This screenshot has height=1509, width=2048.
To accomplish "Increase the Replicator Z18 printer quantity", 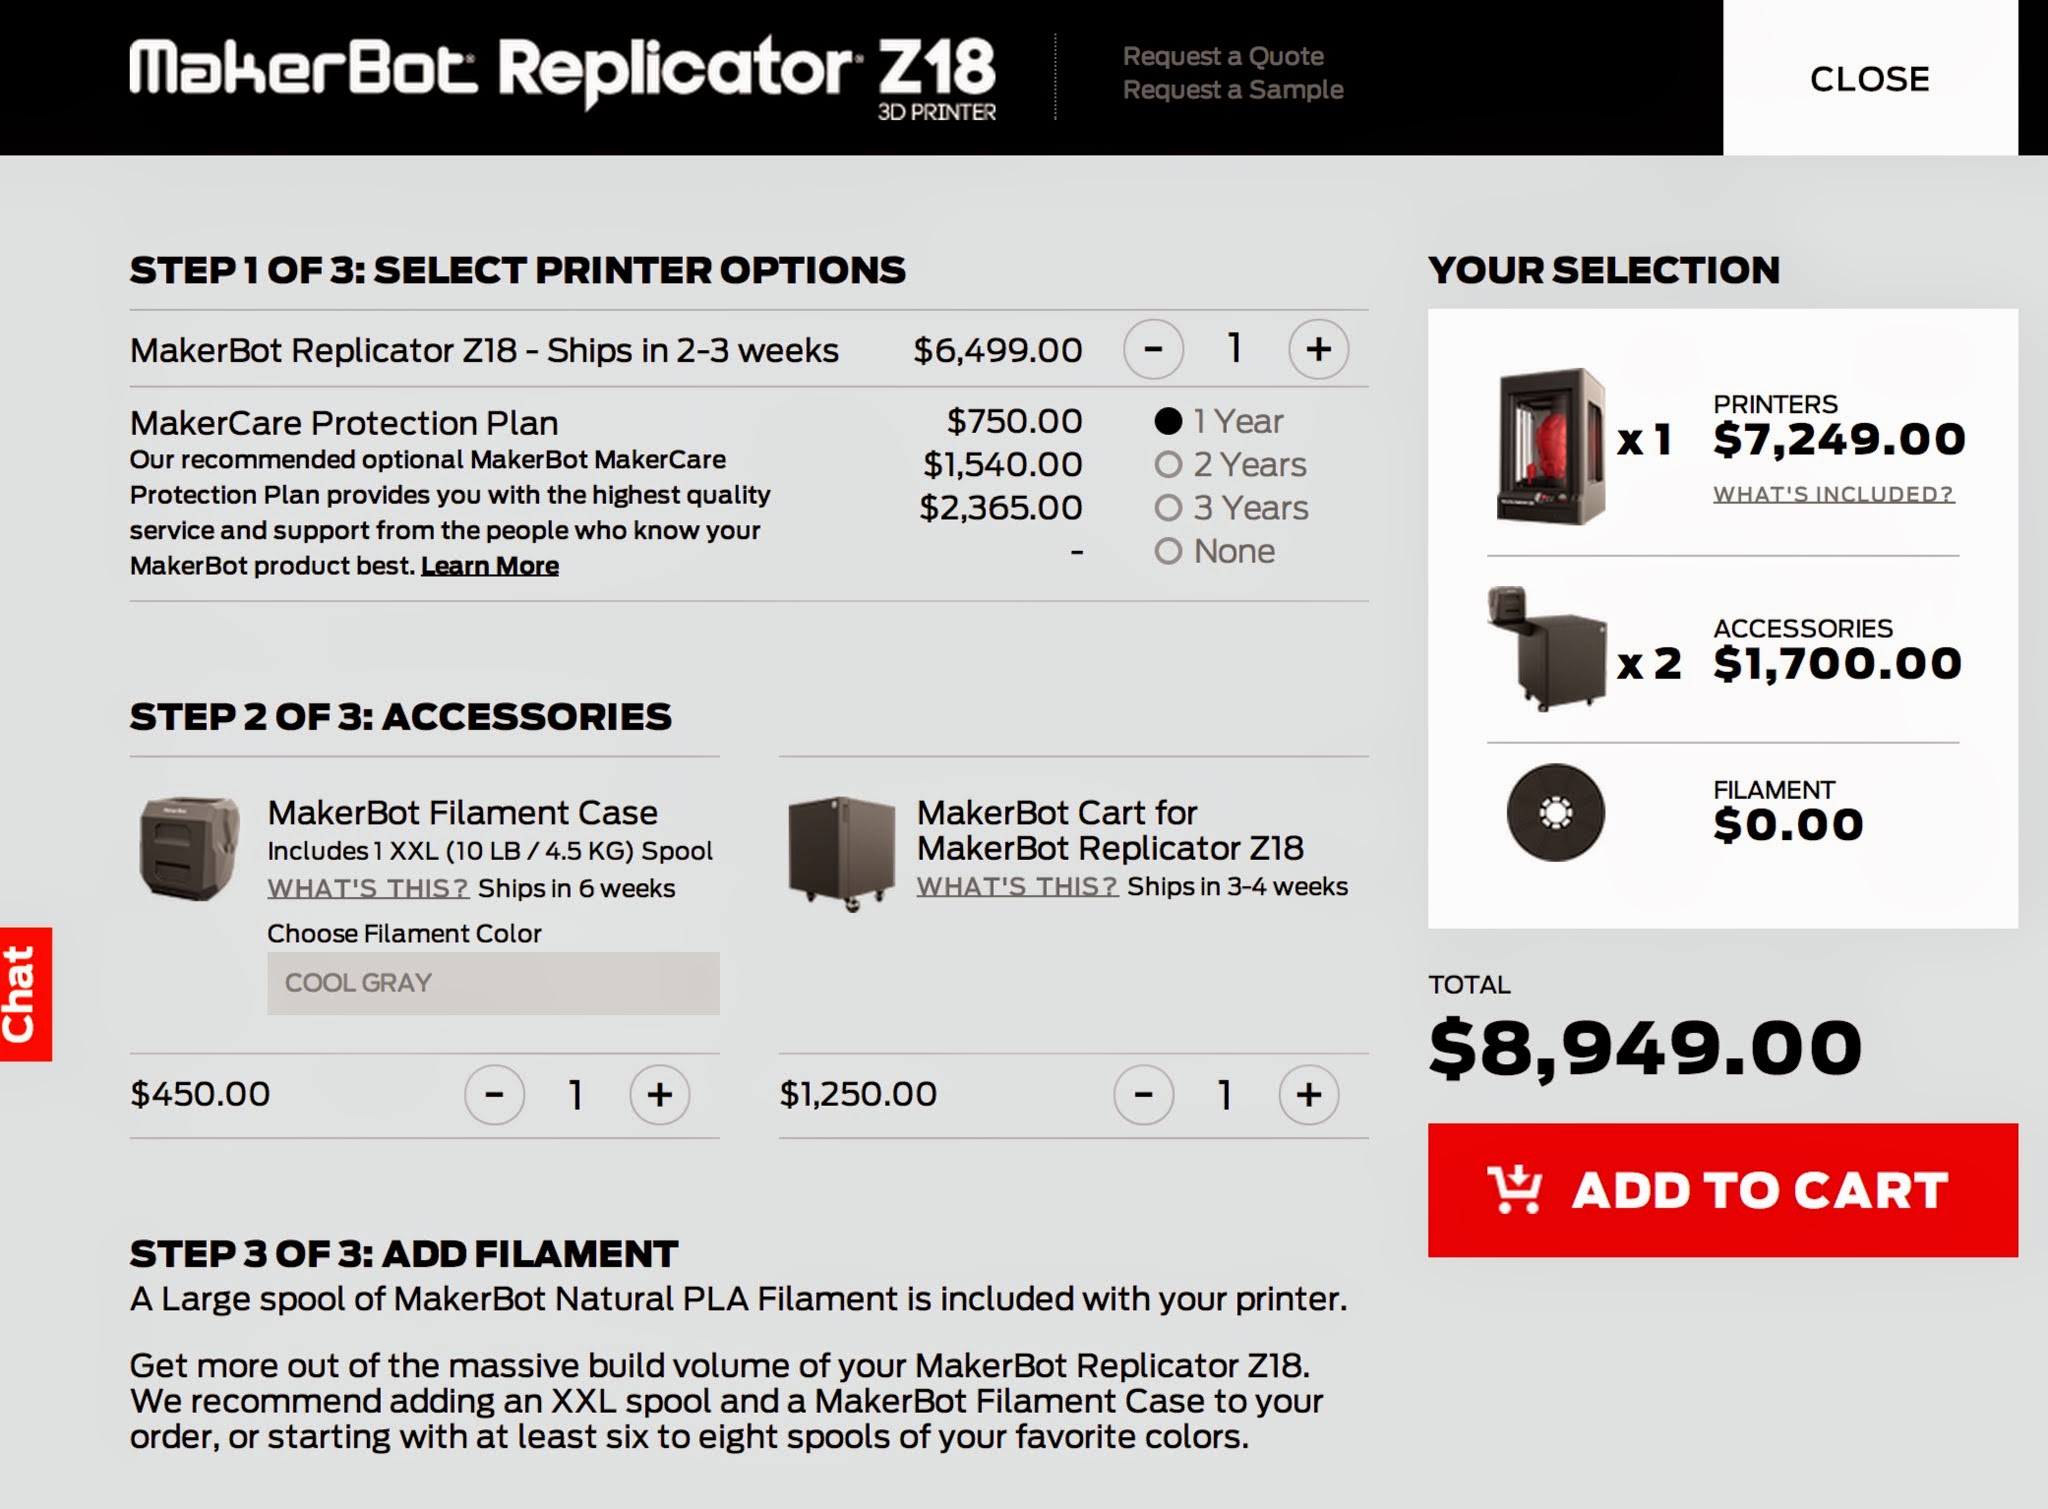I will (x=1318, y=349).
